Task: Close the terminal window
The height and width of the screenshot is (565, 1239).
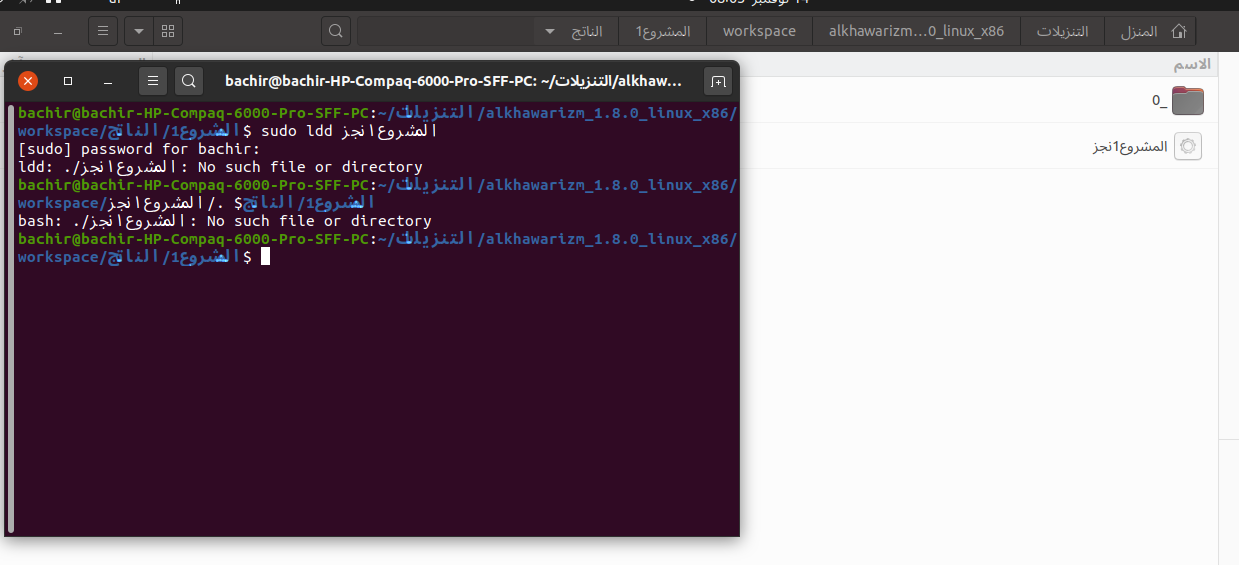Action: (28, 81)
